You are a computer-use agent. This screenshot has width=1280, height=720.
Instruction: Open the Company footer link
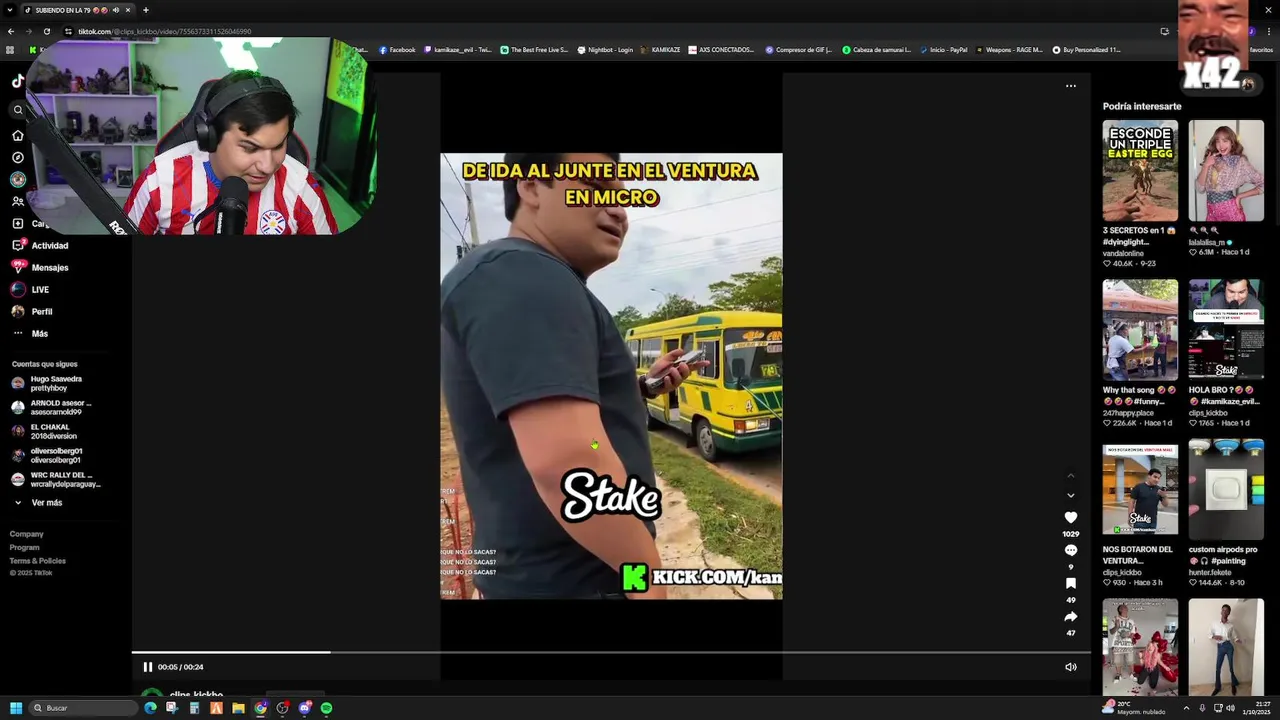click(x=27, y=534)
